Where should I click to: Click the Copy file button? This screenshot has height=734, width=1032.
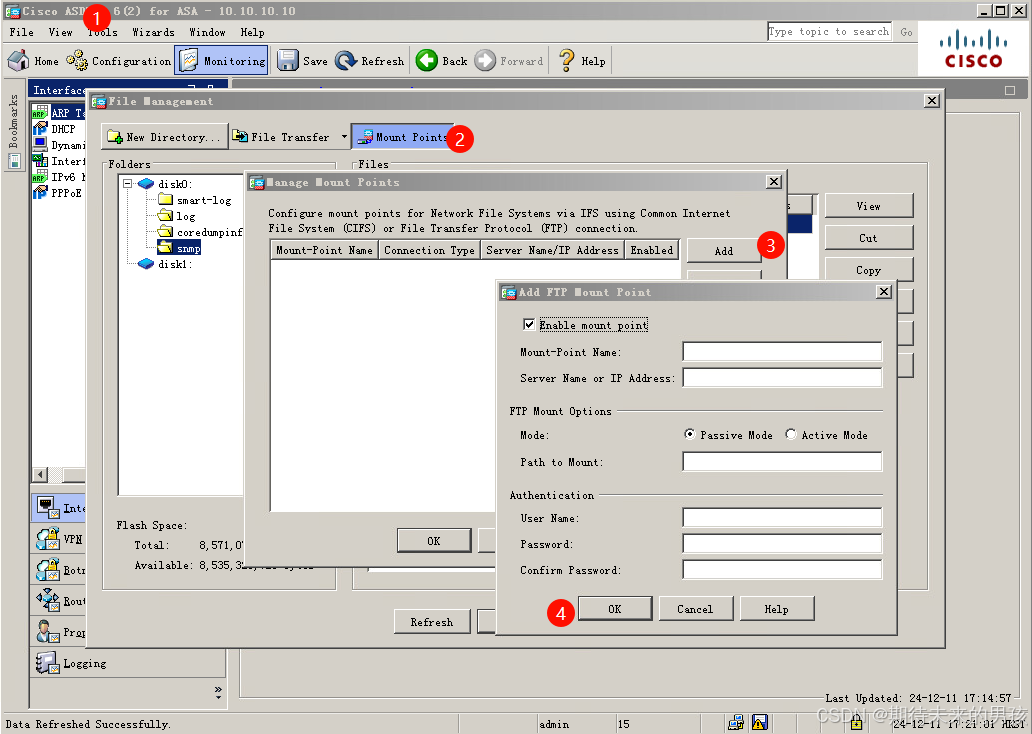point(869,270)
